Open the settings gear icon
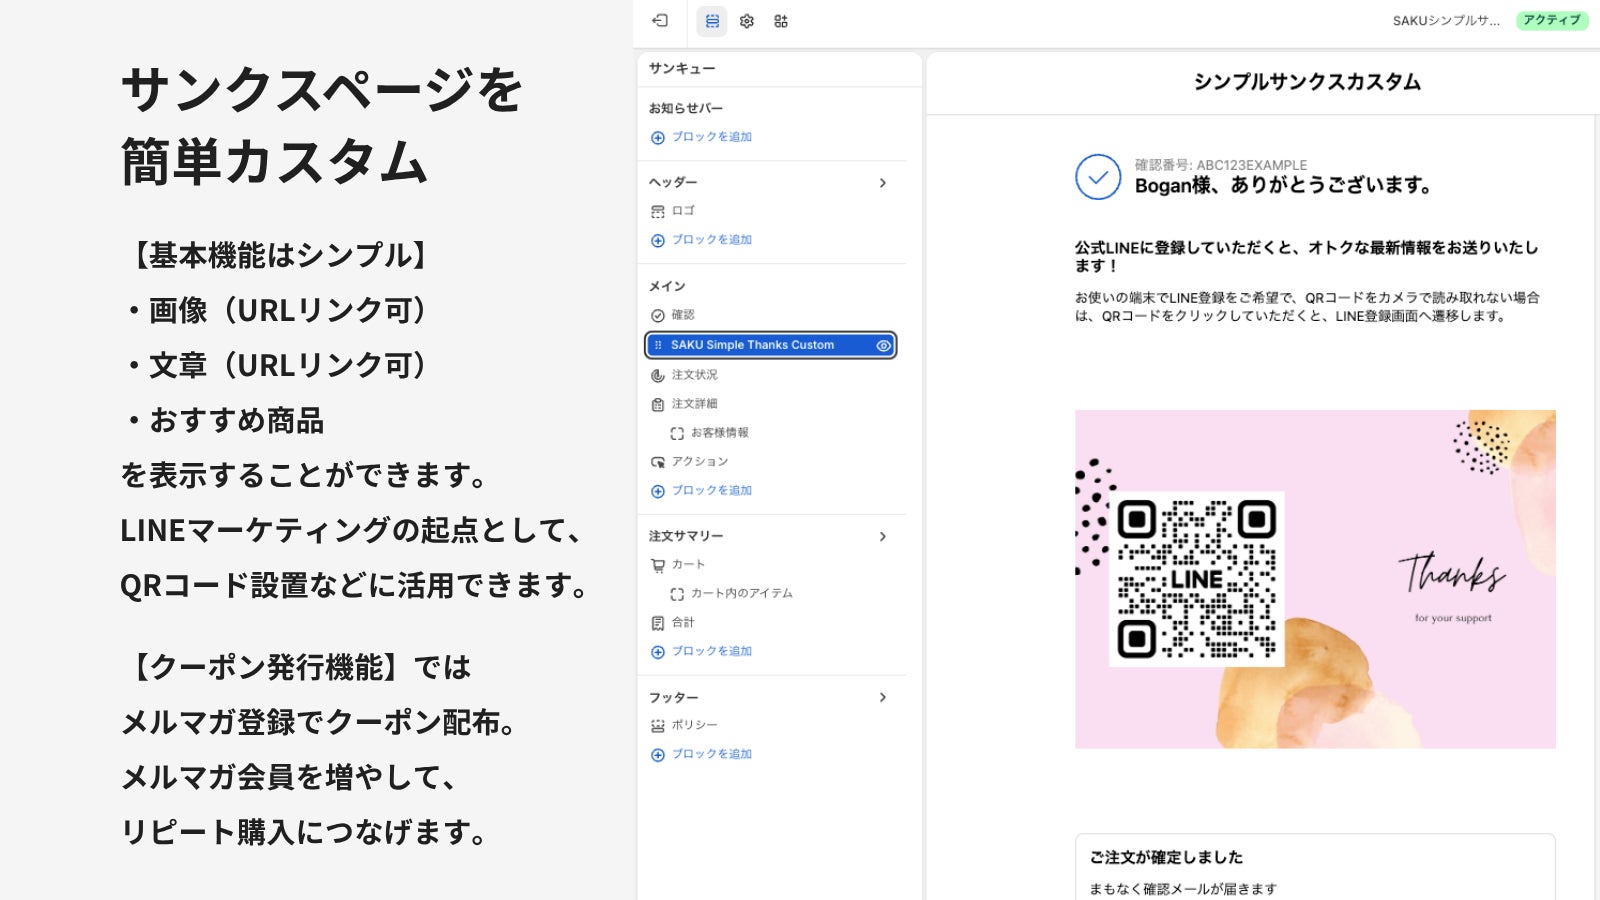This screenshot has height=900, width=1600. click(747, 21)
